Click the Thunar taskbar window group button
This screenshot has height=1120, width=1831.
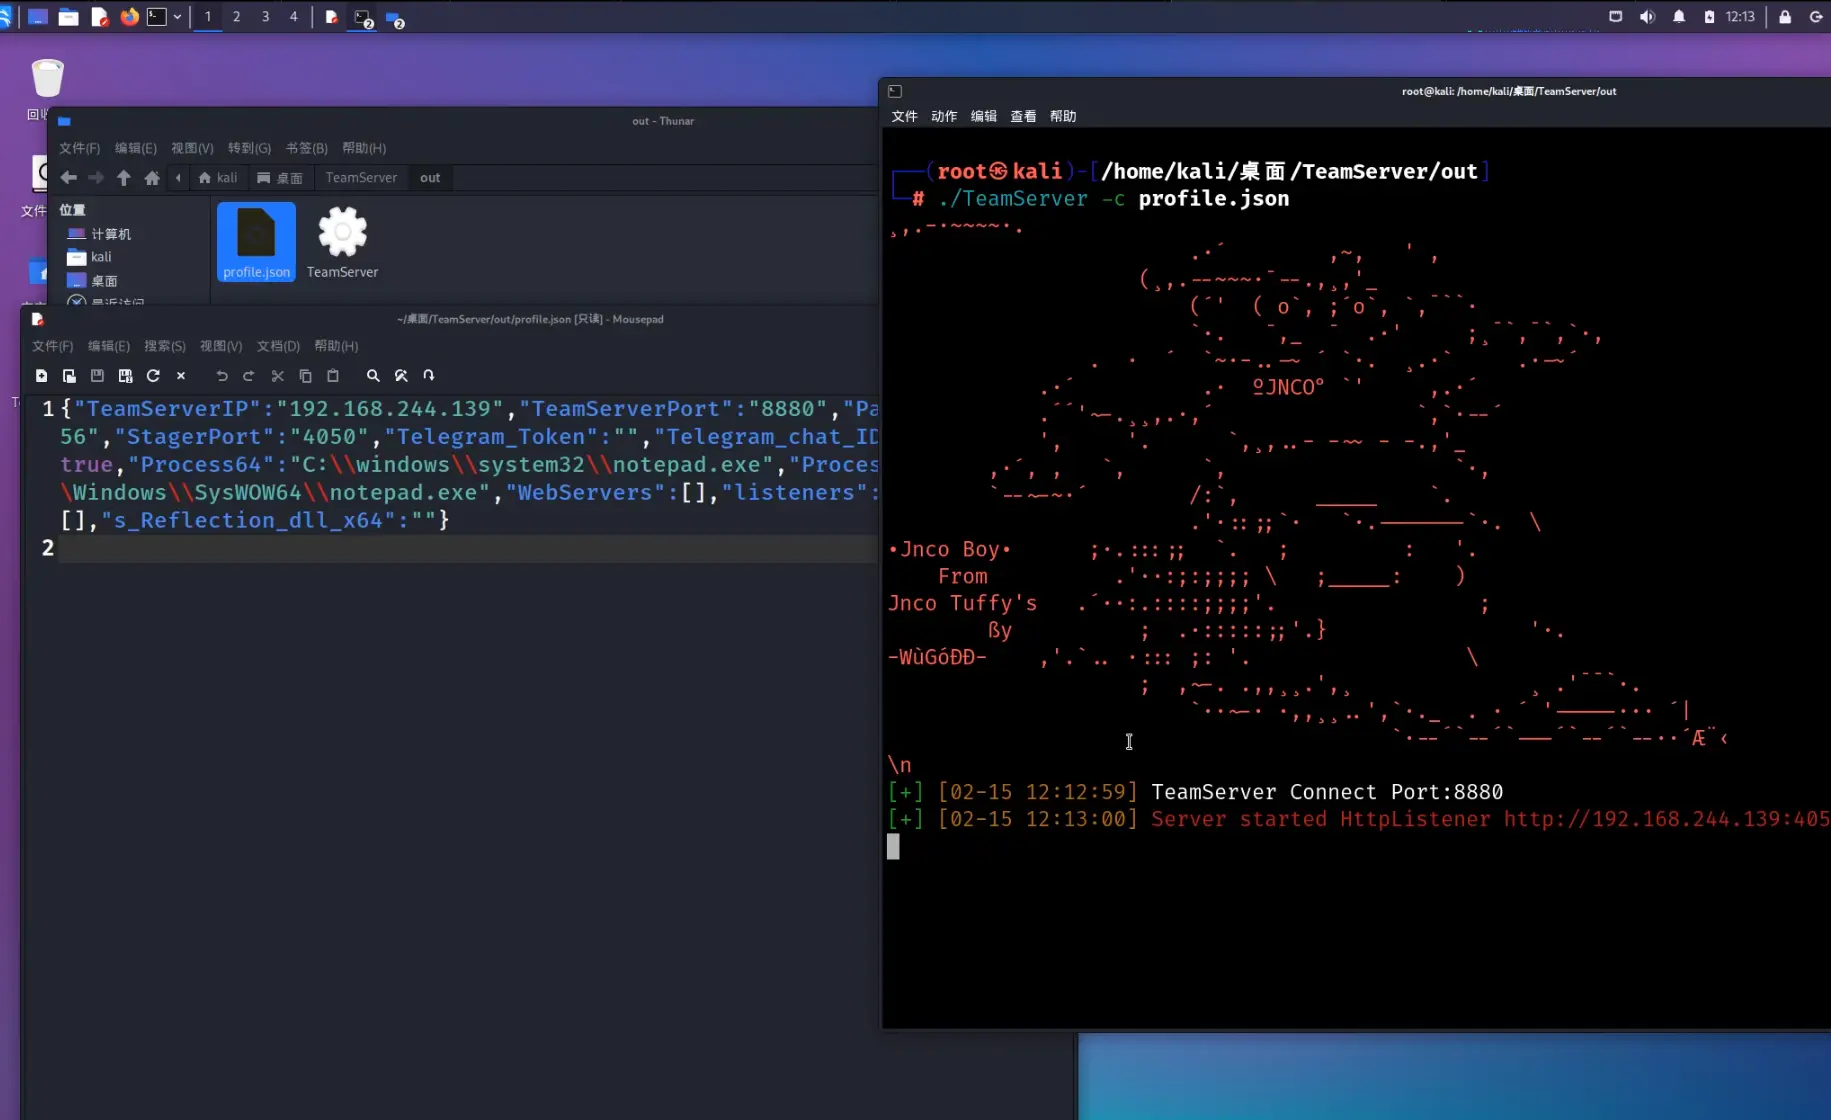coord(395,18)
